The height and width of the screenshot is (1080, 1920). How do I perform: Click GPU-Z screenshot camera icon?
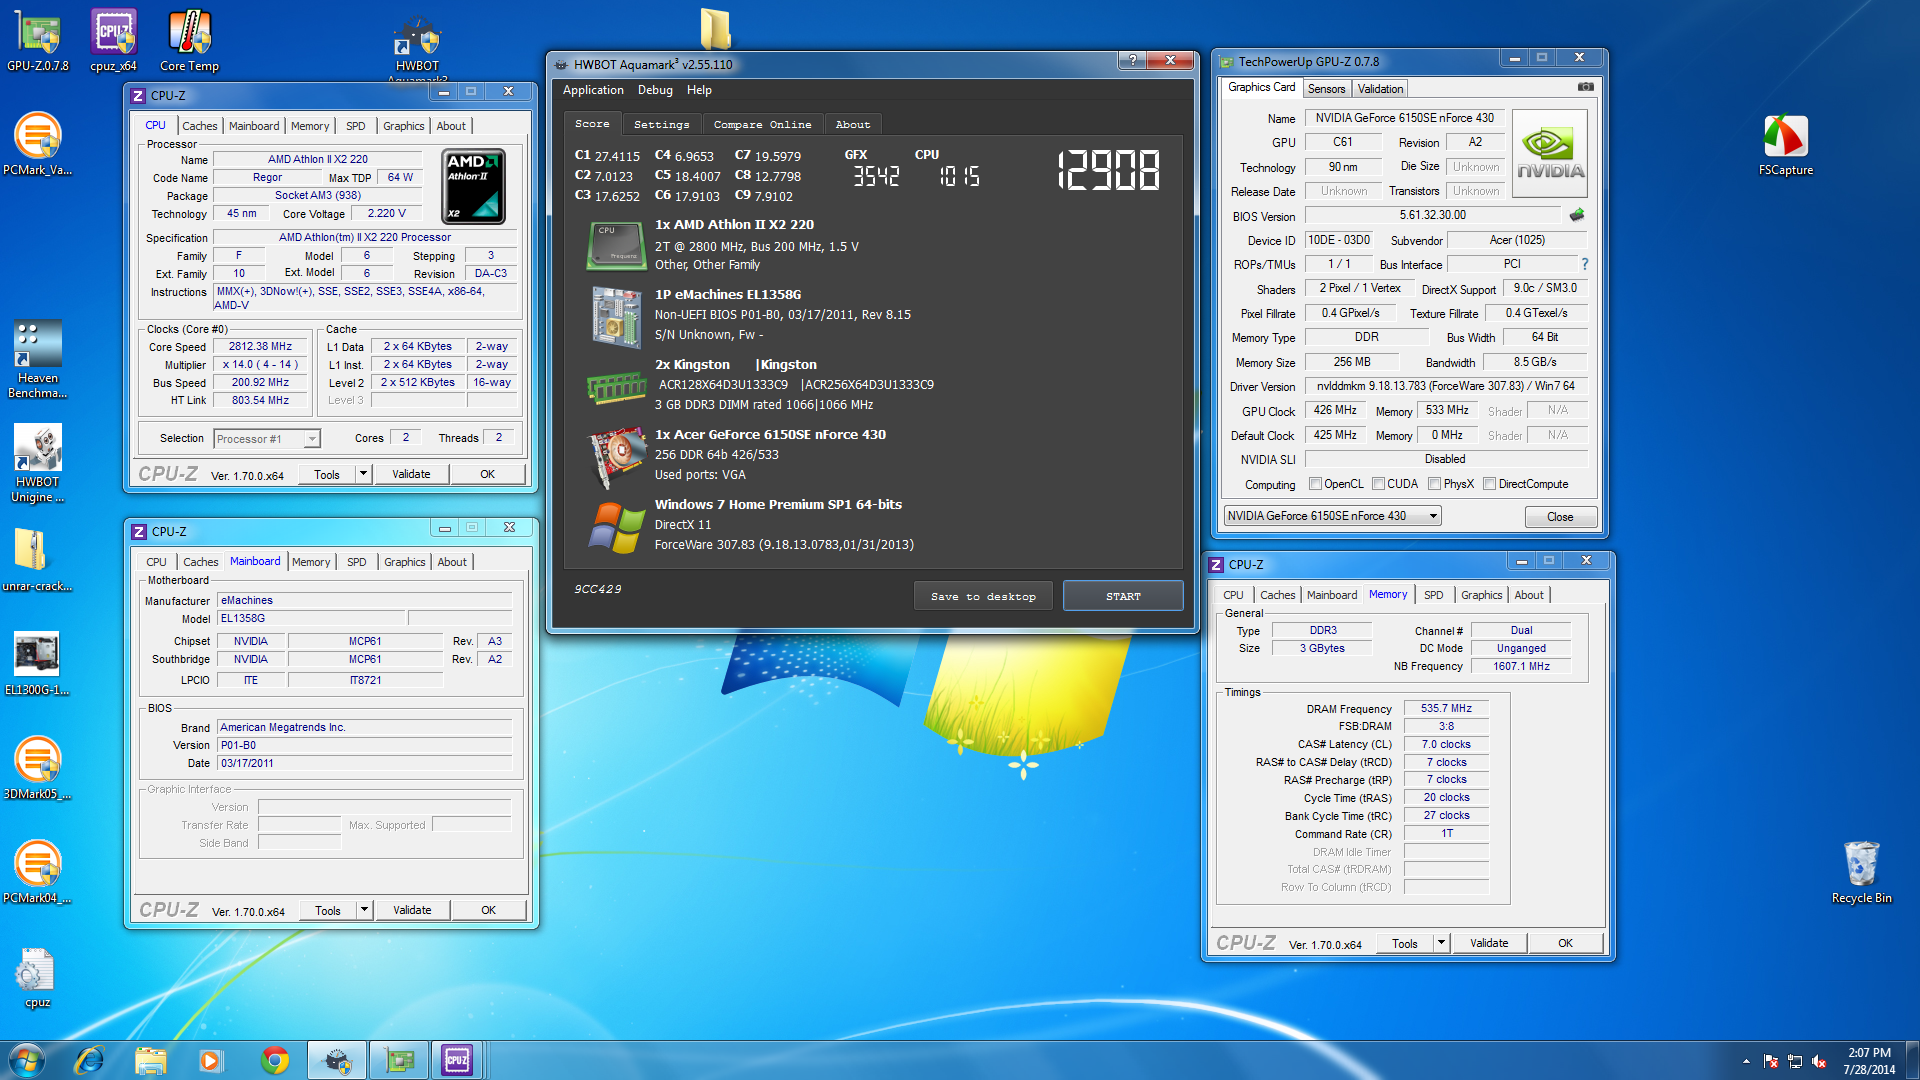pyautogui.click(x=1586, y=88)
